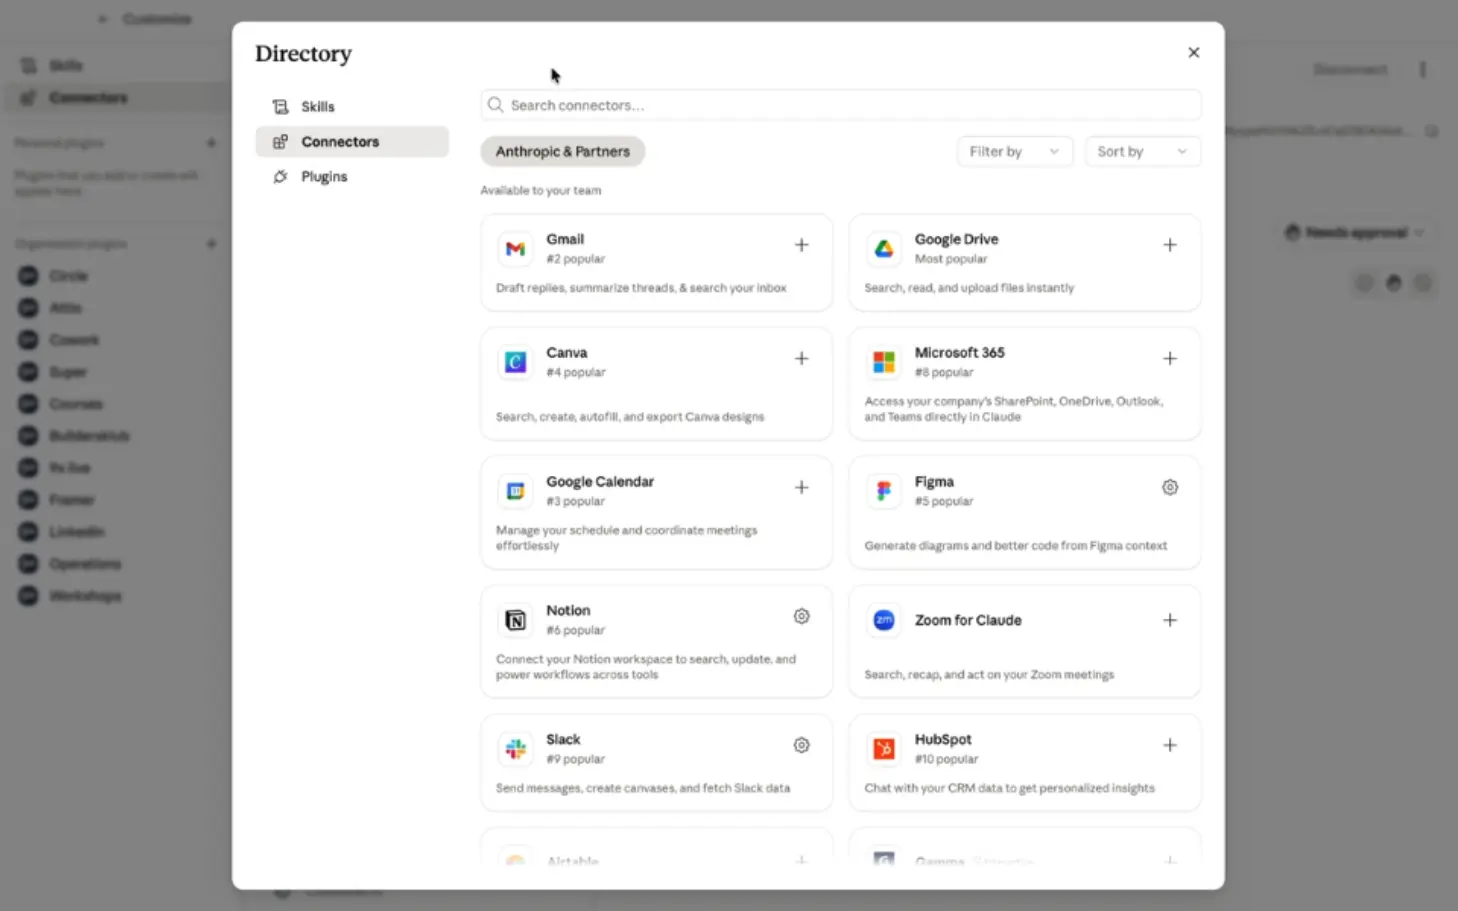Open the Gmail connector card title
Image resolution: width=1458 pixels, height=911 pixels.
click(565, 239)
